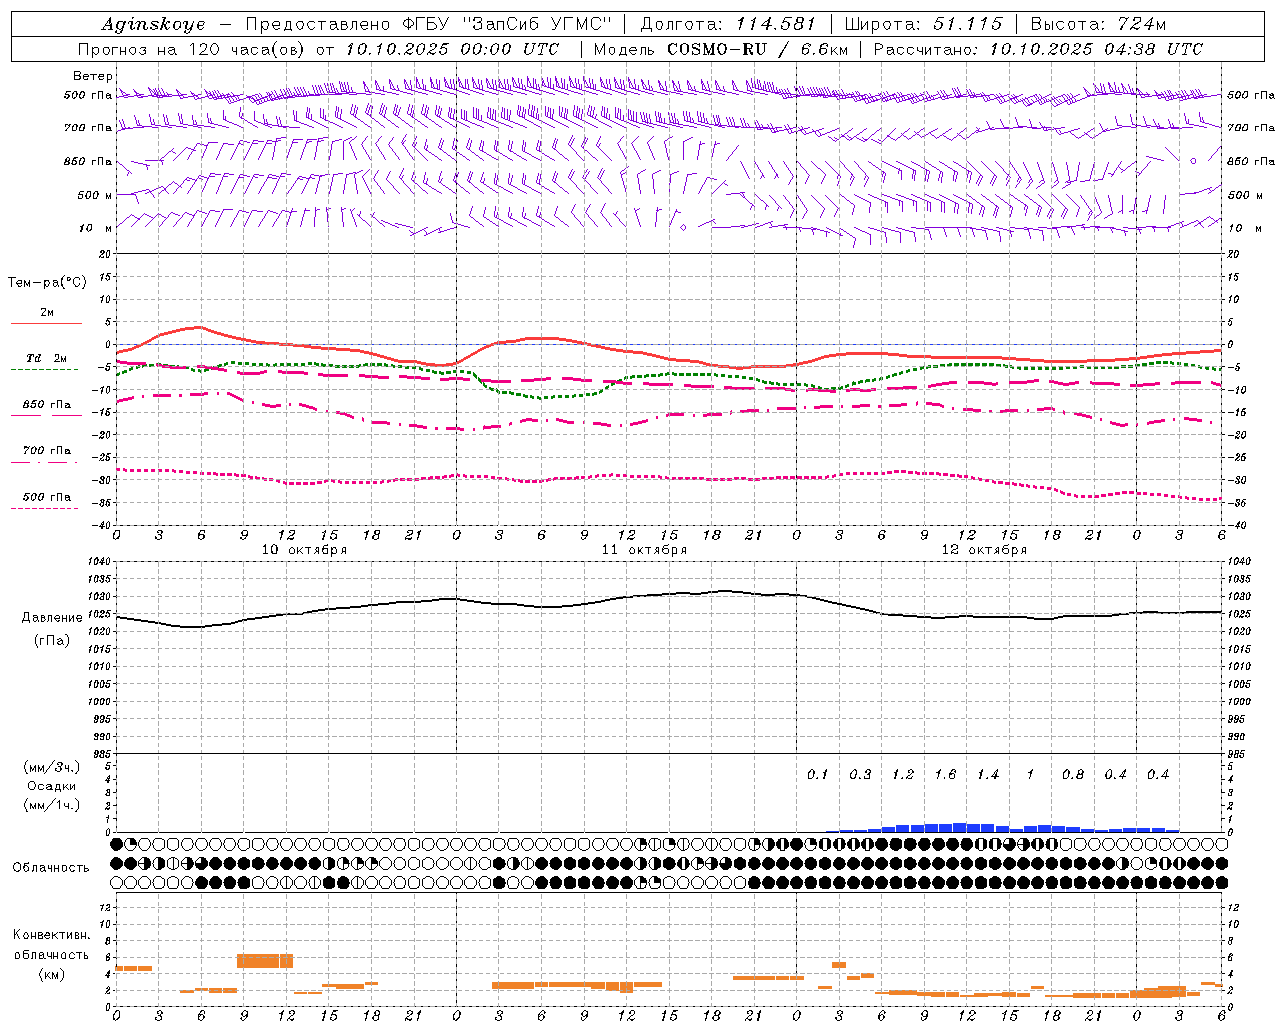Click the date label 10 октября
This screenshot has width=1280, height=1024.
click(305, 550)
